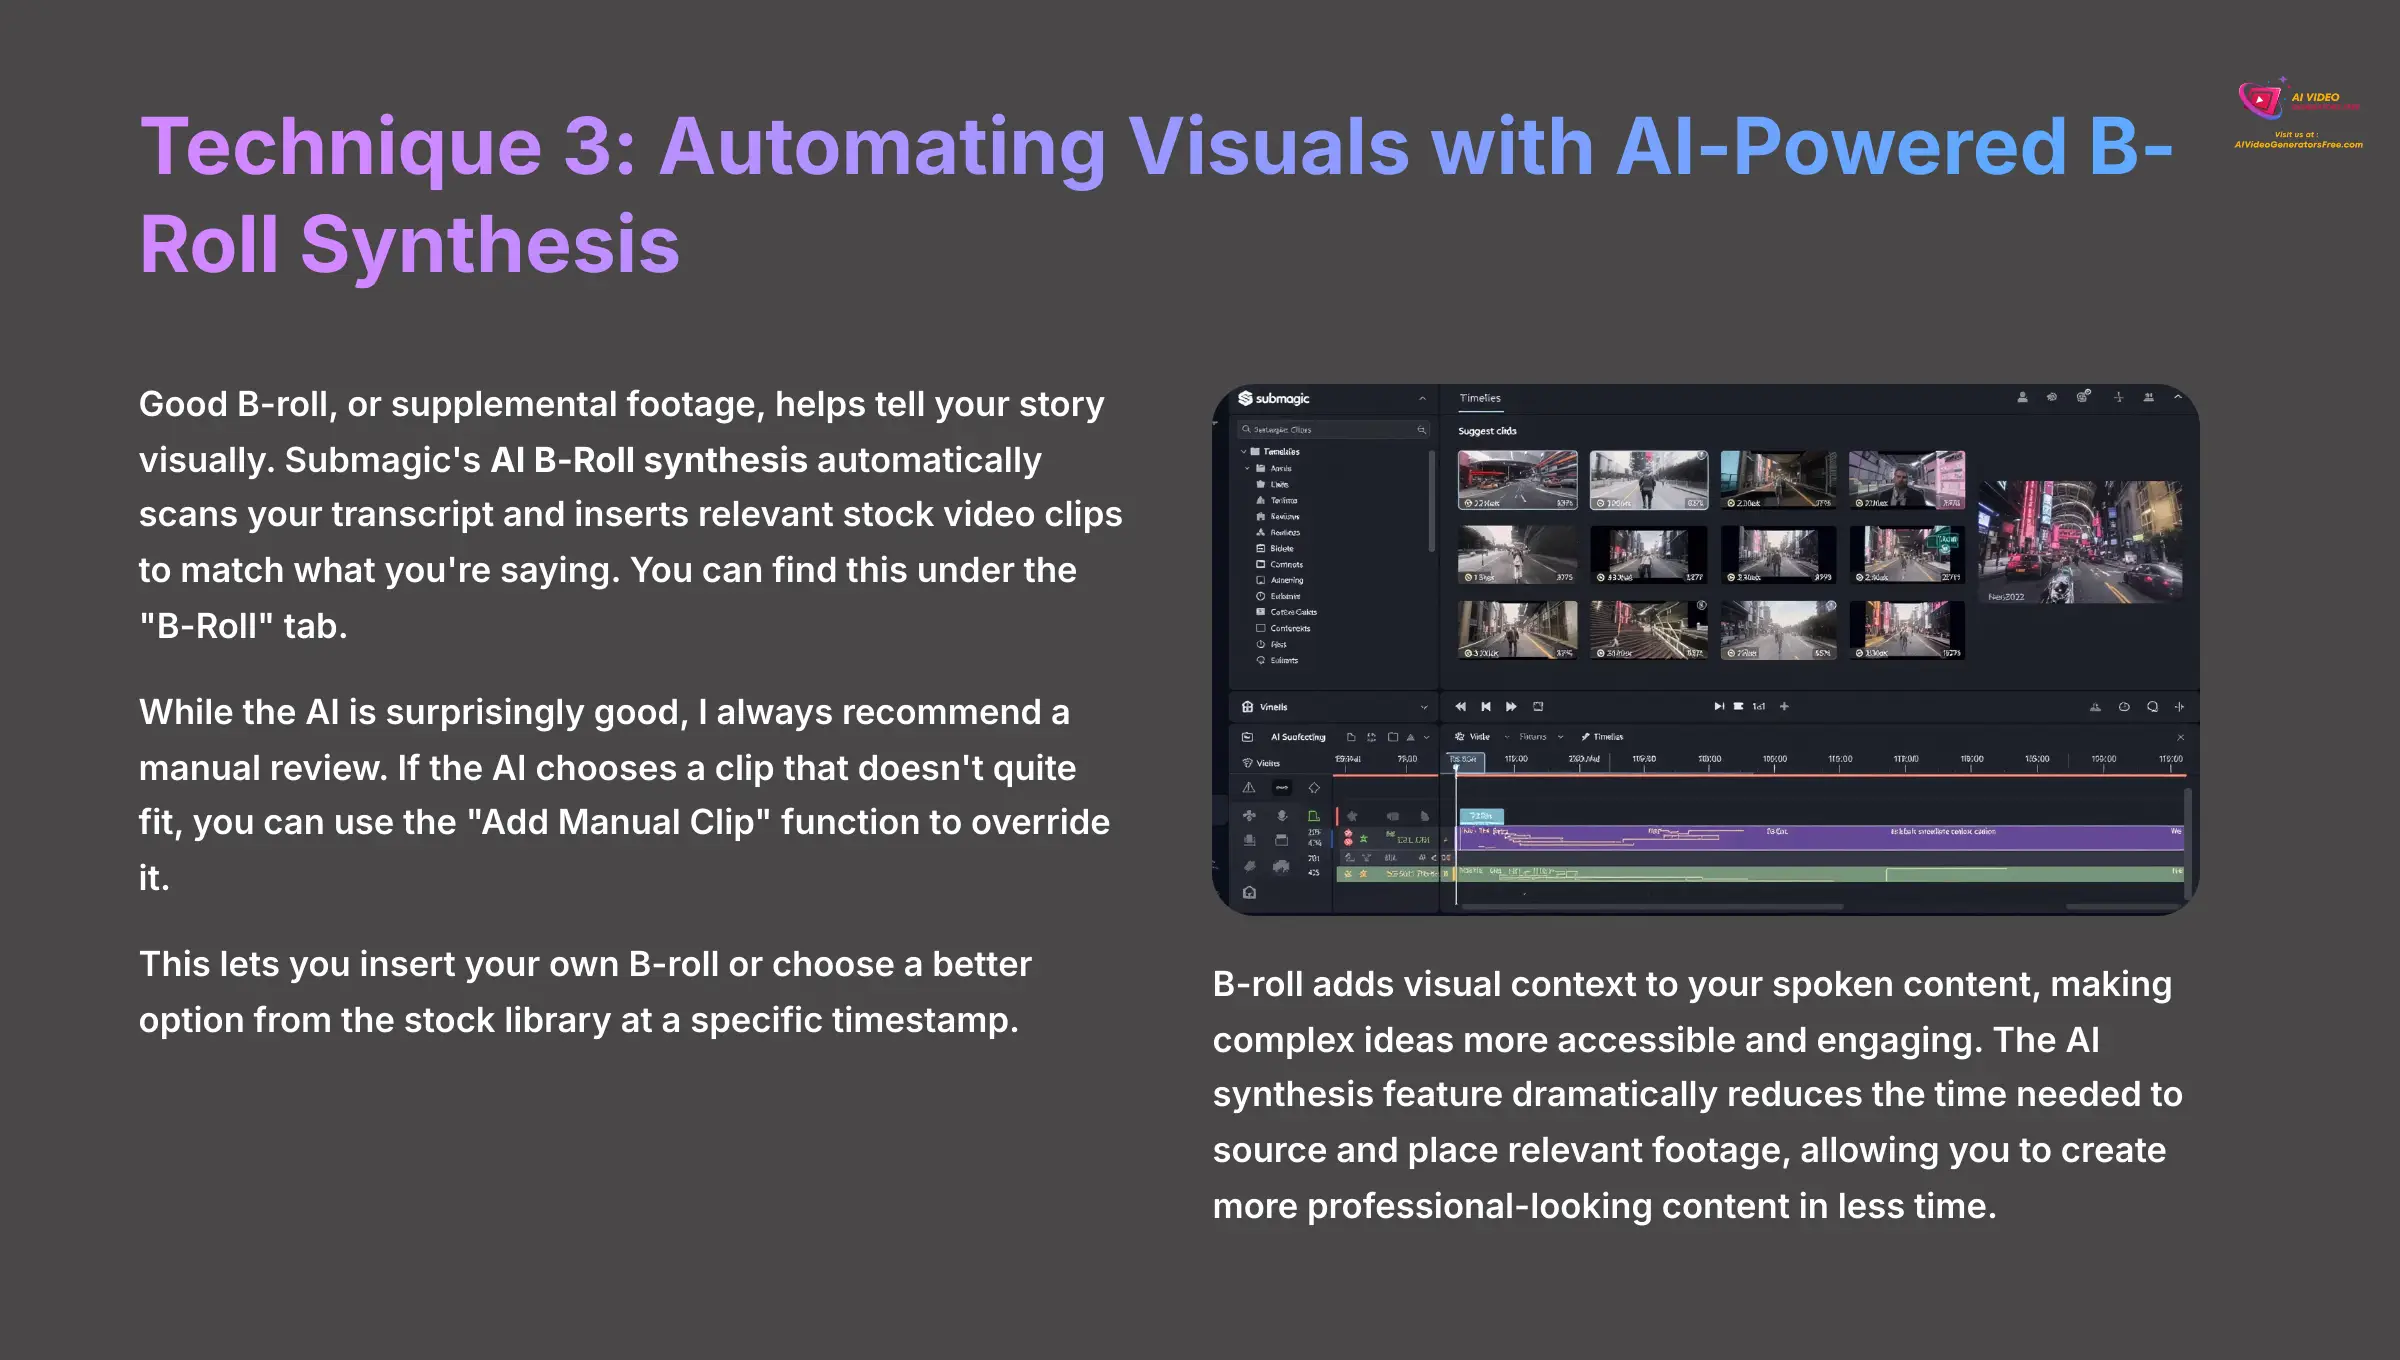Switch to the Vidle tab
The height and width of the screenshot is (1360, 2400).
(1473, 737)
